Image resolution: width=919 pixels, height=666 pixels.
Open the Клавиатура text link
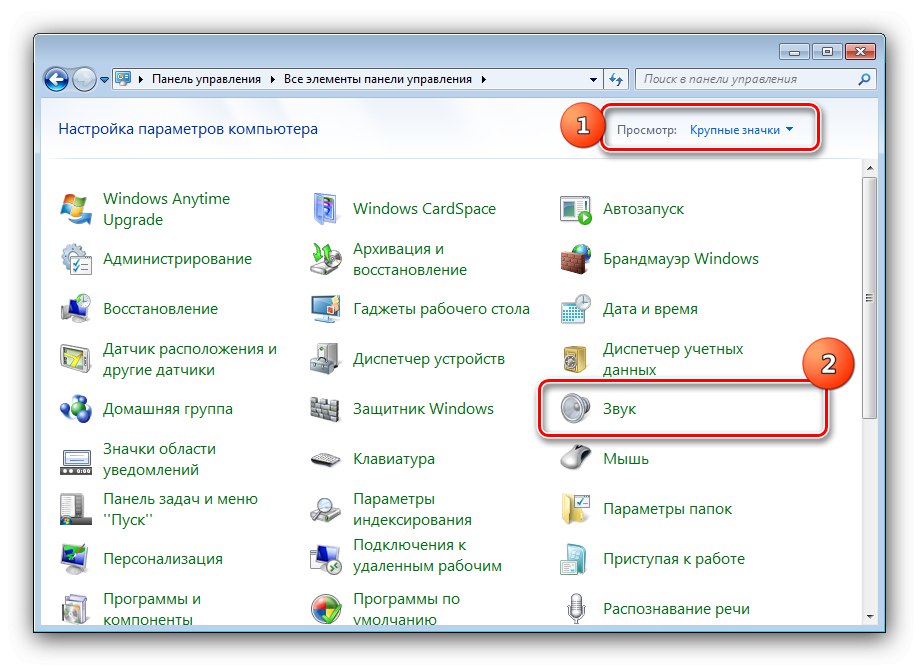(394, 459)
